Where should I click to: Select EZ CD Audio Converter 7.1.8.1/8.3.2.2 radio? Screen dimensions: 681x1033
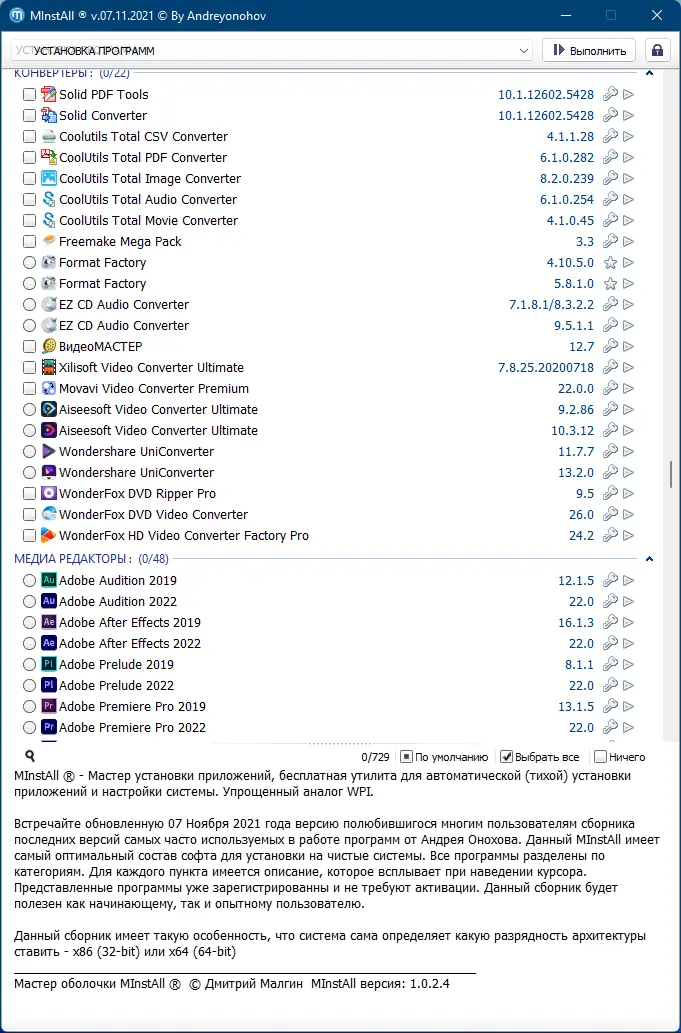coord(29,304)
